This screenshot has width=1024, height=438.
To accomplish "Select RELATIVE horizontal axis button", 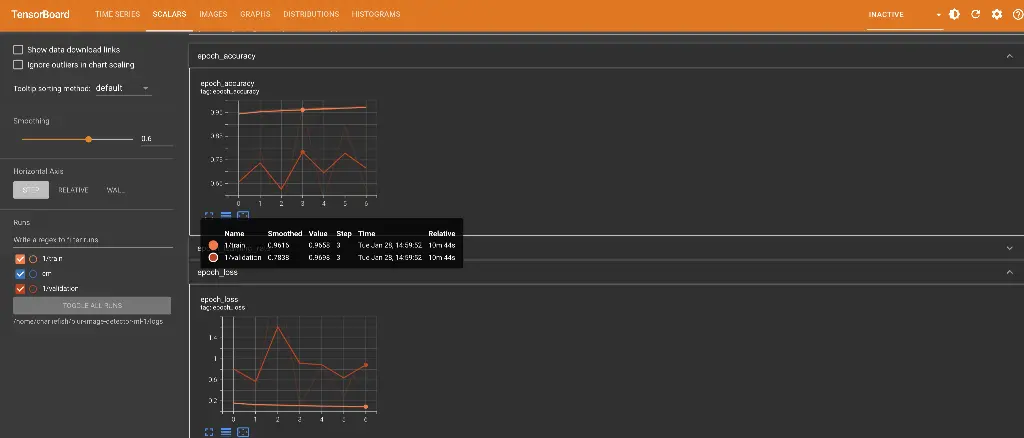I will [x=73, y=190].
